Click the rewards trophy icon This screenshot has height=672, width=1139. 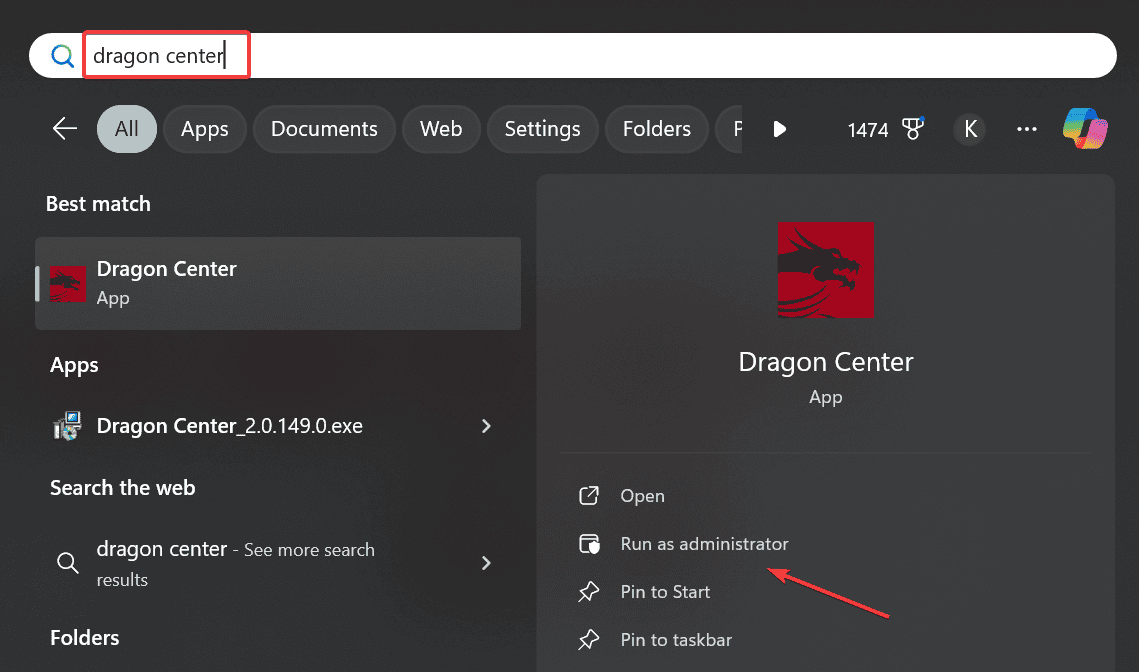(913, 129)
